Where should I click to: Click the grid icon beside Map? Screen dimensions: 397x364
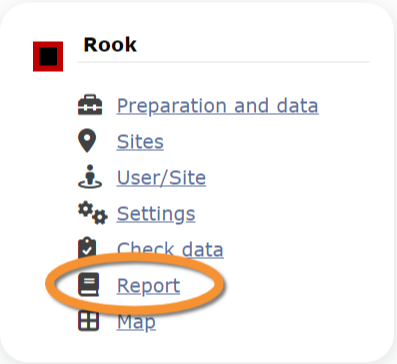click(88, 321)
